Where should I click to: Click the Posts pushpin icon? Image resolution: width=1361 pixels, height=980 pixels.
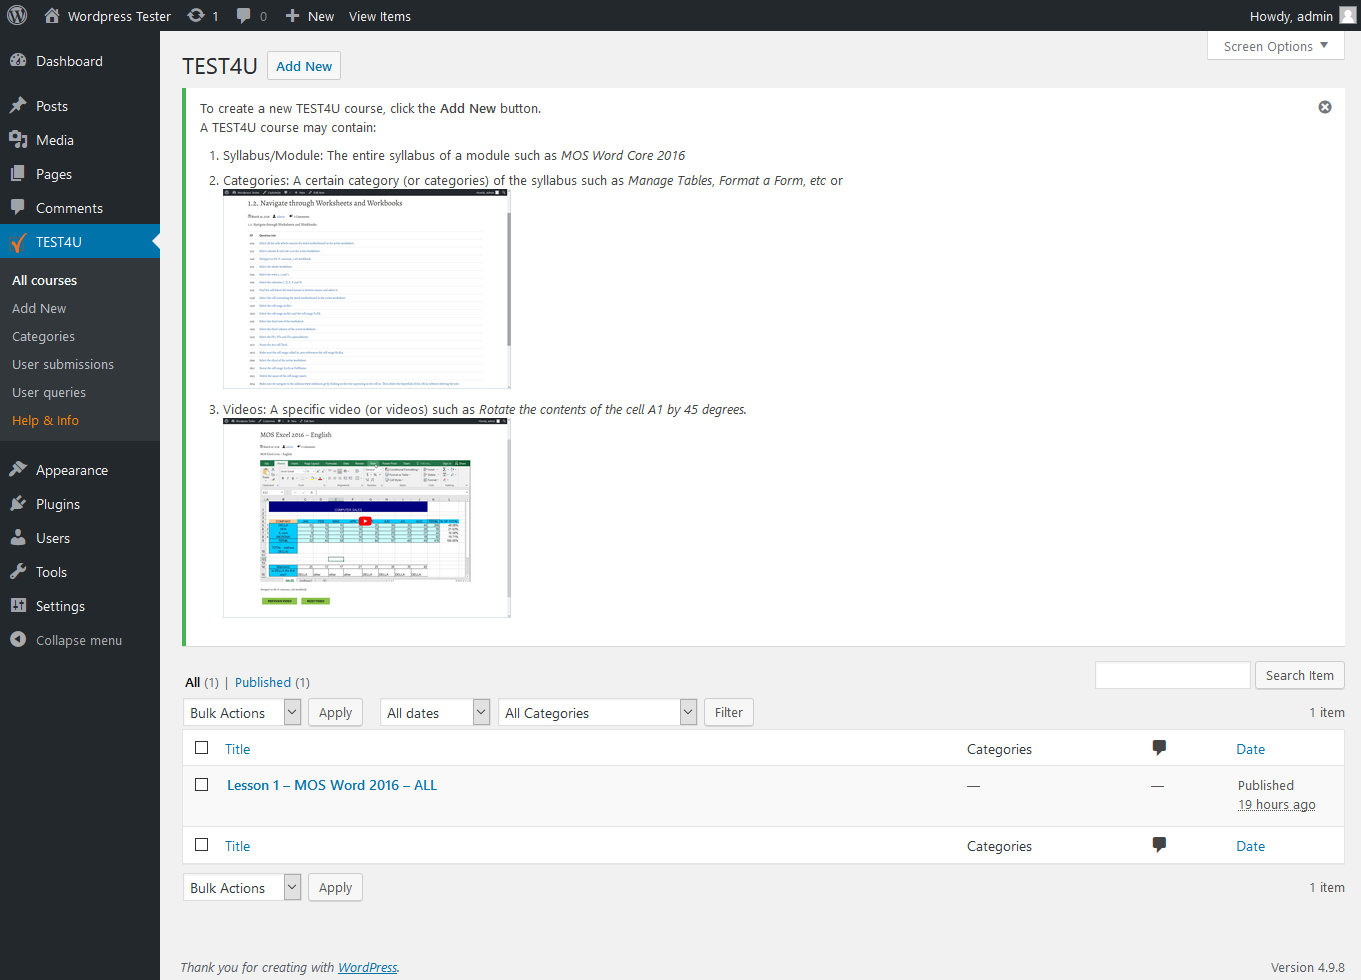point(18,105)
